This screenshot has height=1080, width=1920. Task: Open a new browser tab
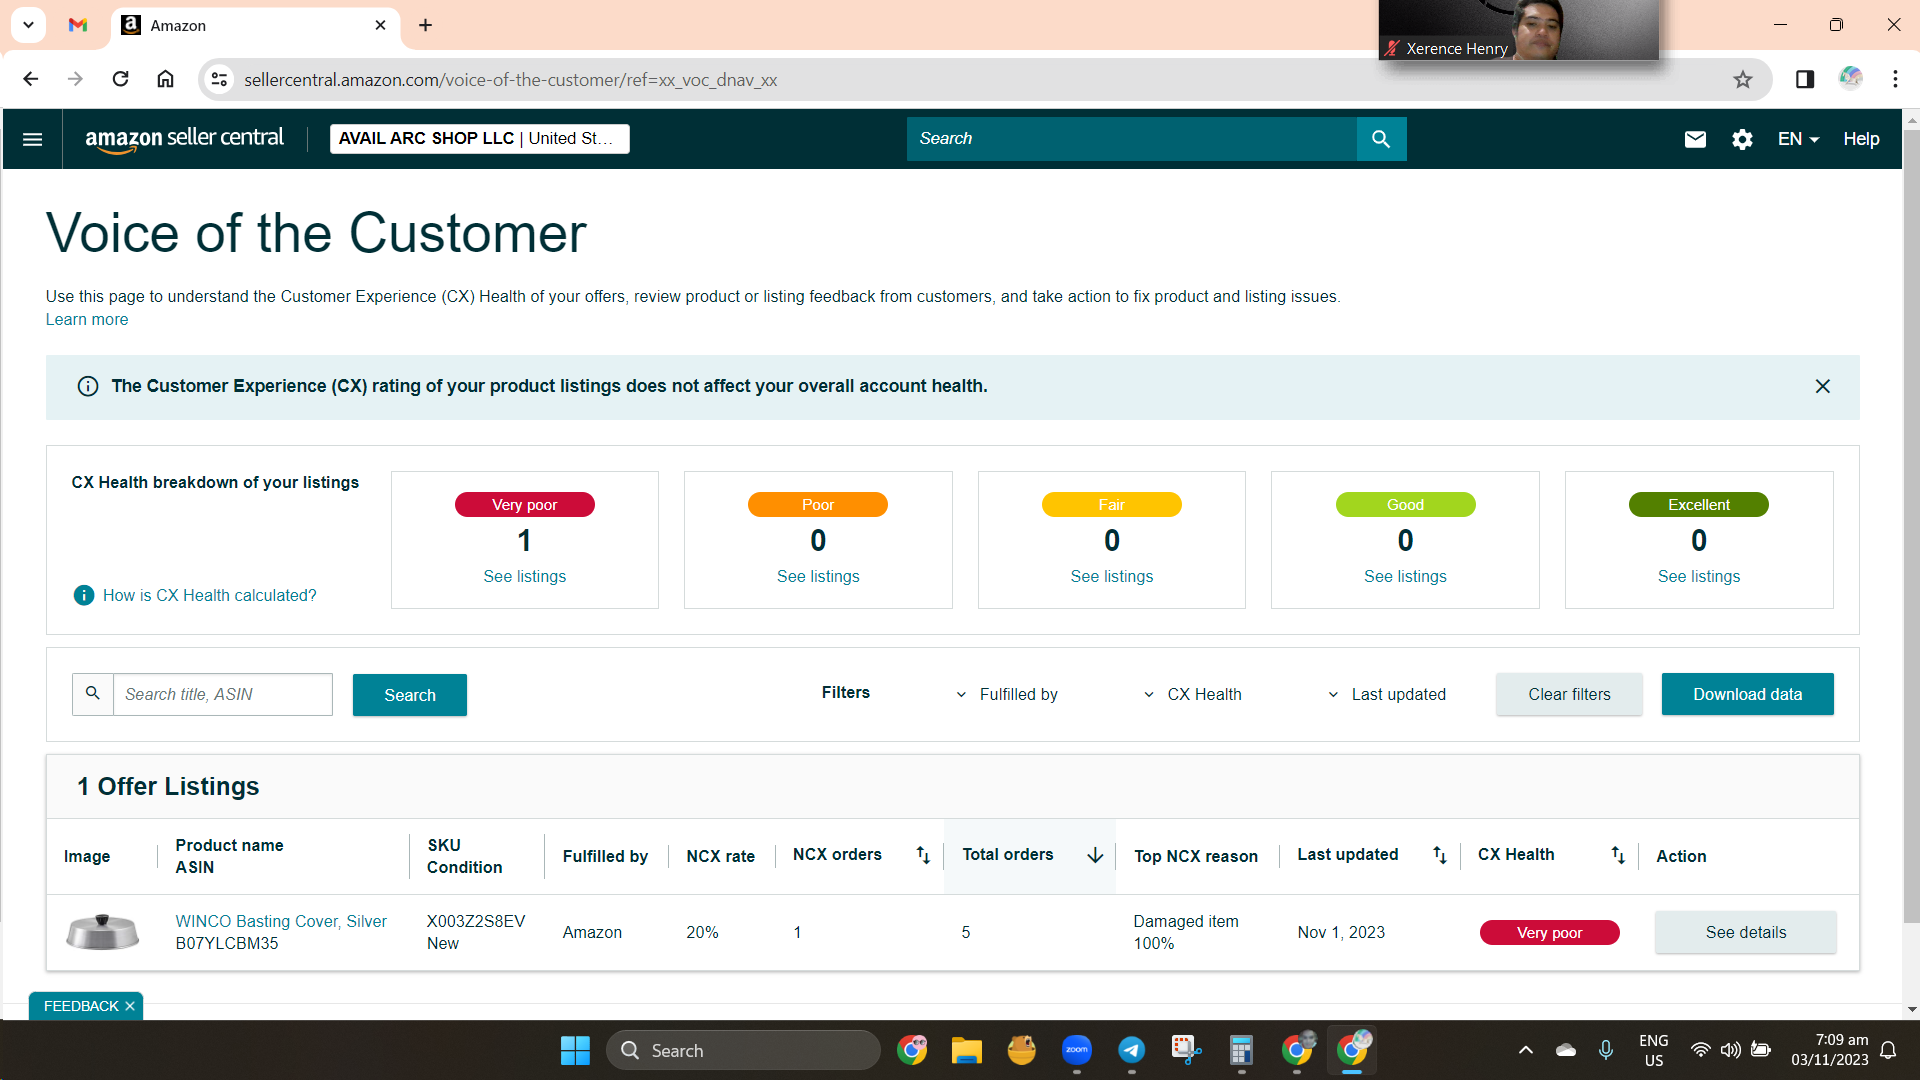425,25
